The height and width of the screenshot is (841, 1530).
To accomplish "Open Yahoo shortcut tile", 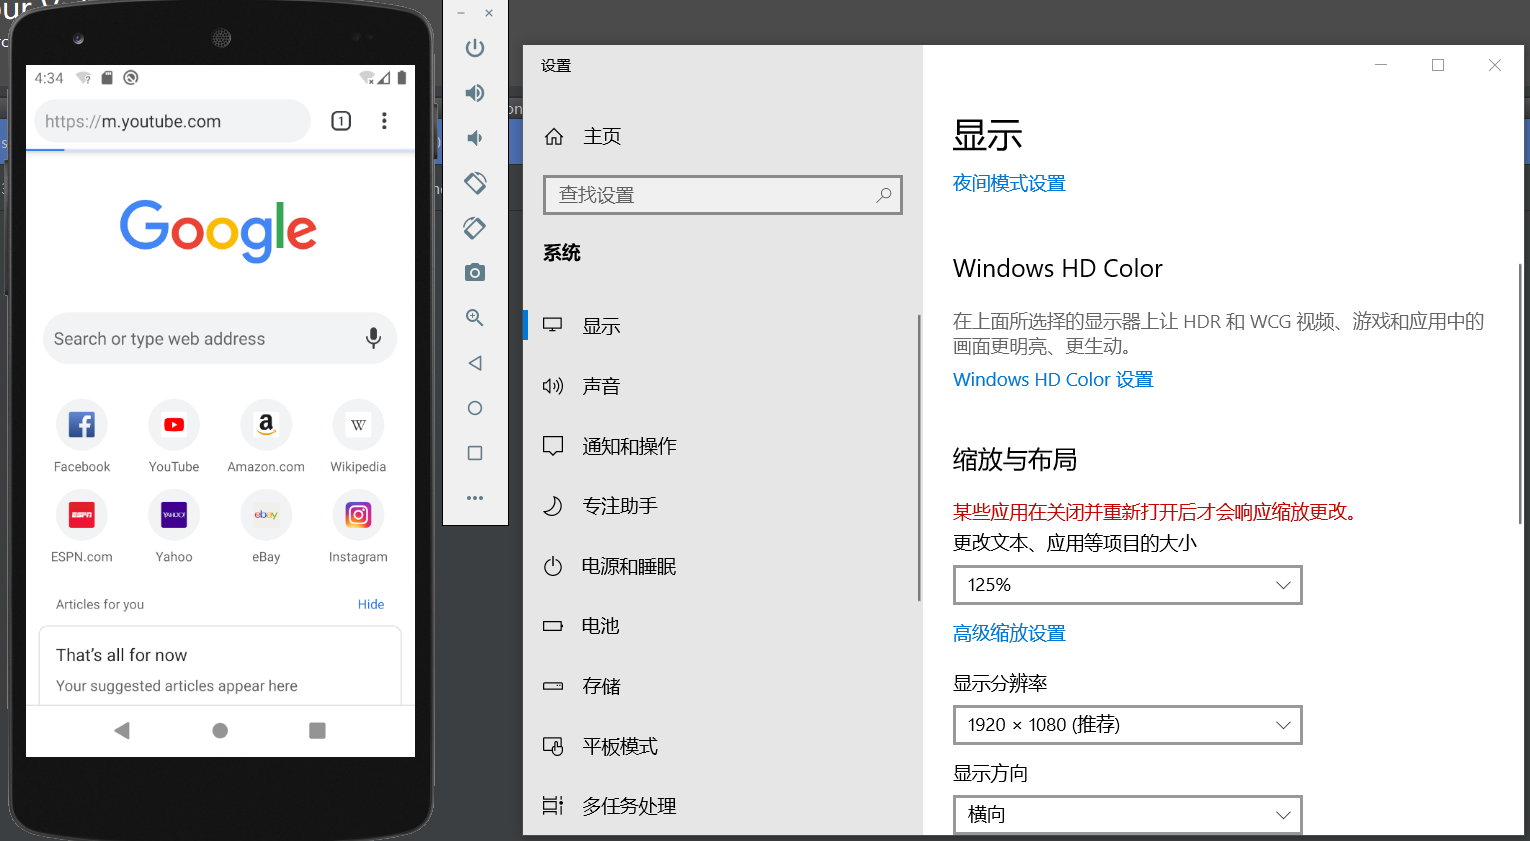I will coord(174,527).
